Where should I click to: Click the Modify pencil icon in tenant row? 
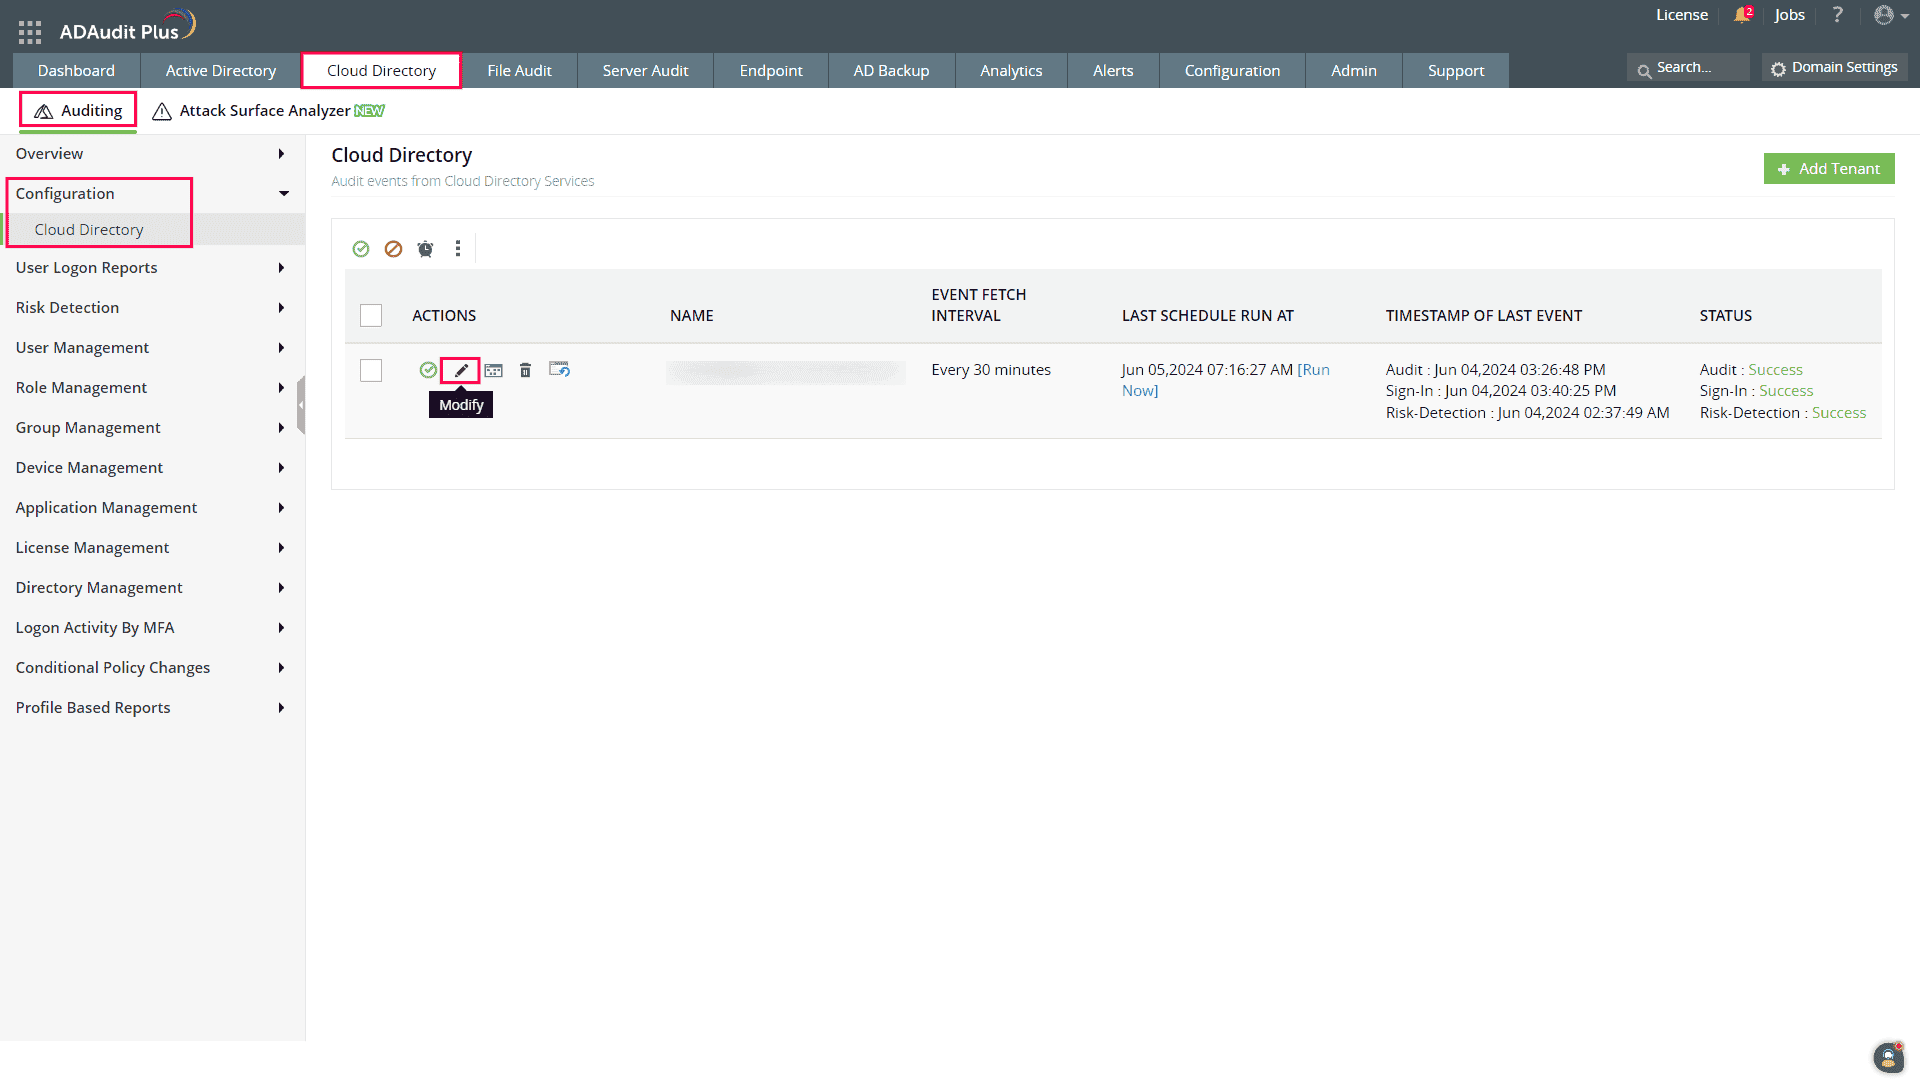click(x=461, y=371)
